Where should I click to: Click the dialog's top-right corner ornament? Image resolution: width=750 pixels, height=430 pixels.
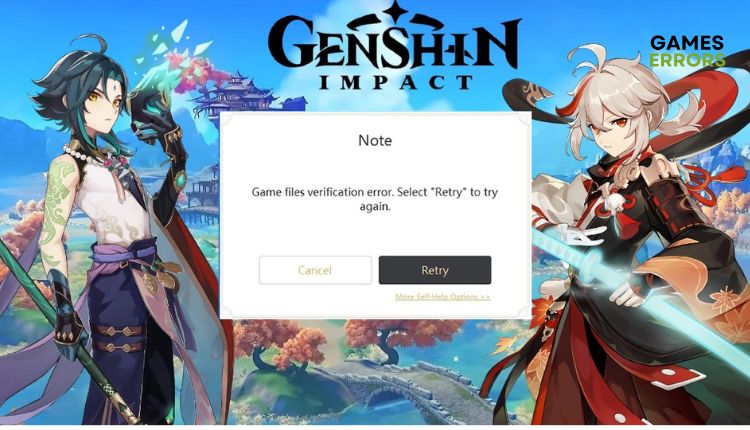(x=524, y=120)
